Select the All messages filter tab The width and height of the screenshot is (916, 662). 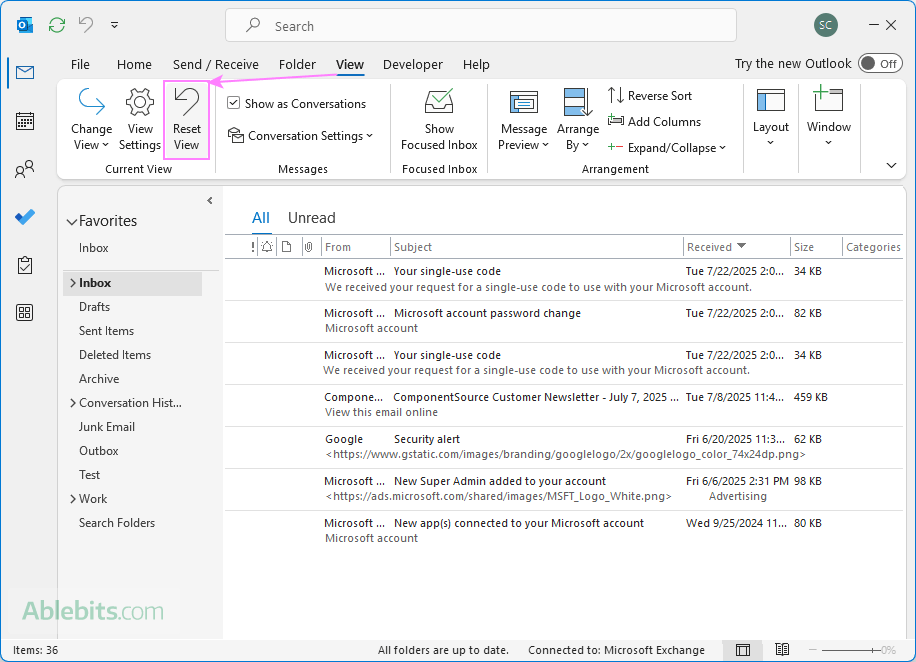(261, 218)
